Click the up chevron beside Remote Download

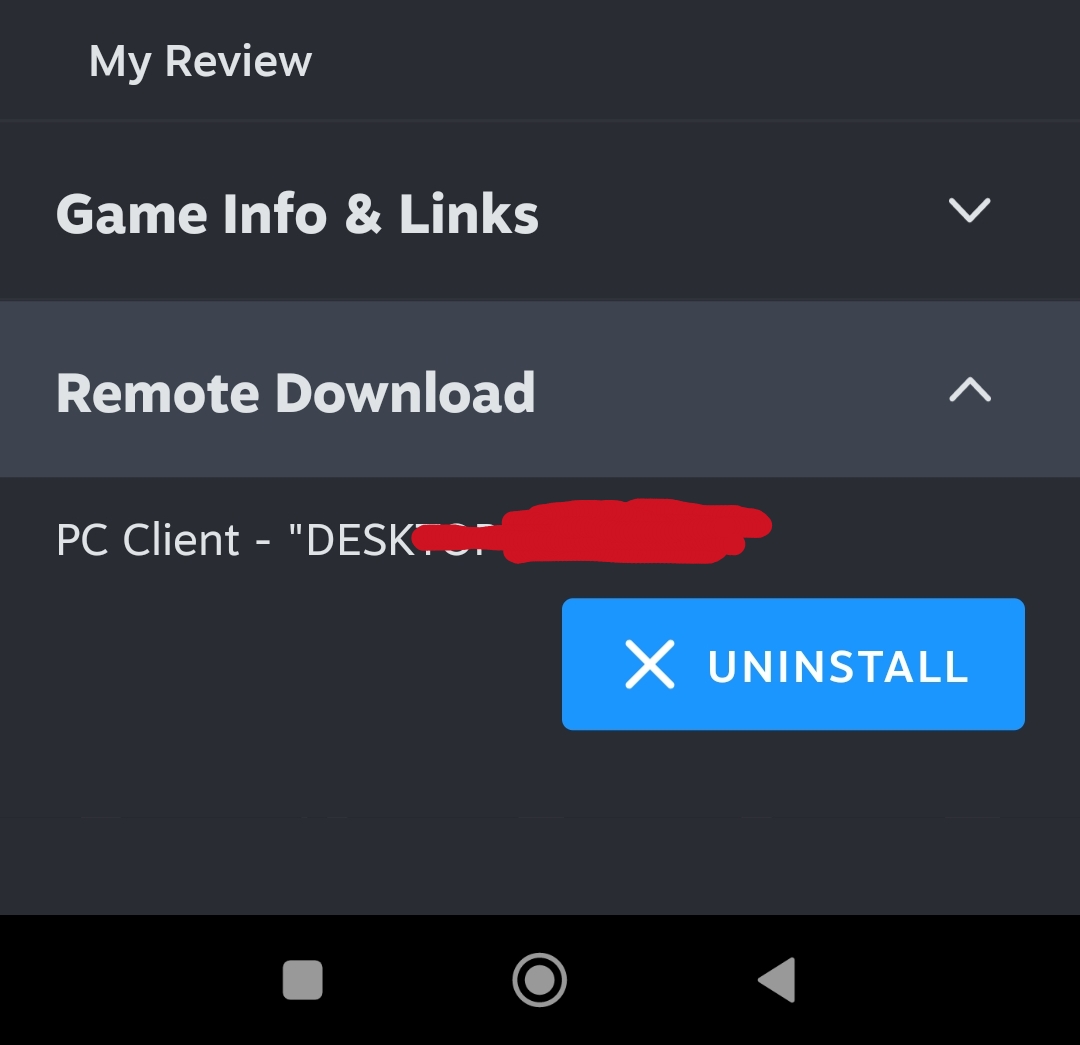coord(970,389)
